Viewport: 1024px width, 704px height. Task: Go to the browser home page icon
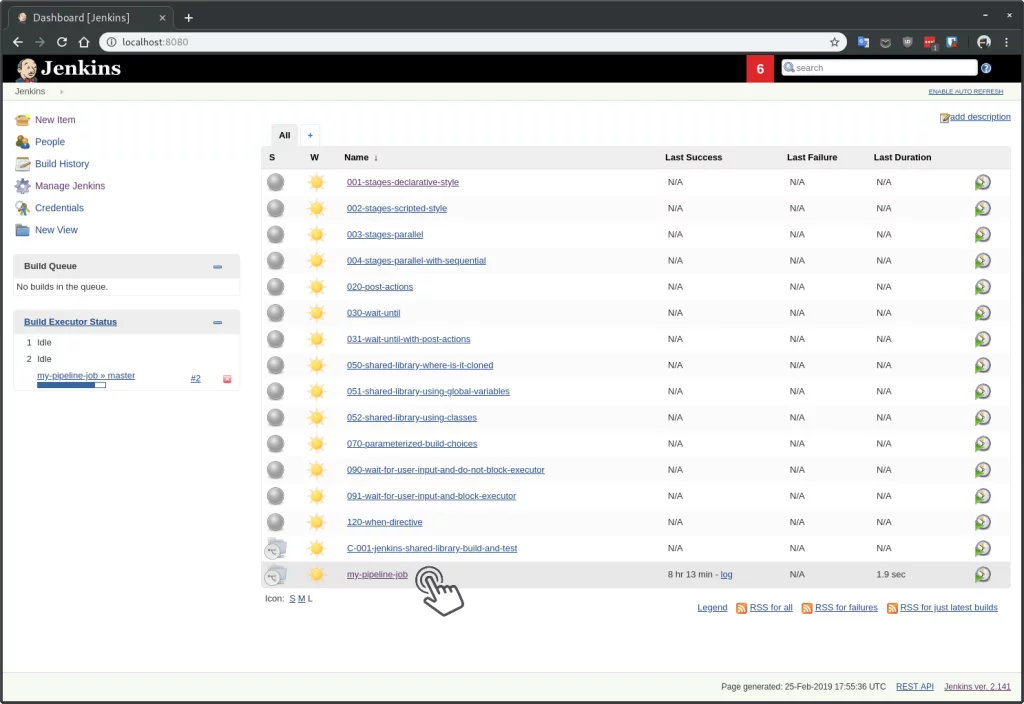click(84, 42)
